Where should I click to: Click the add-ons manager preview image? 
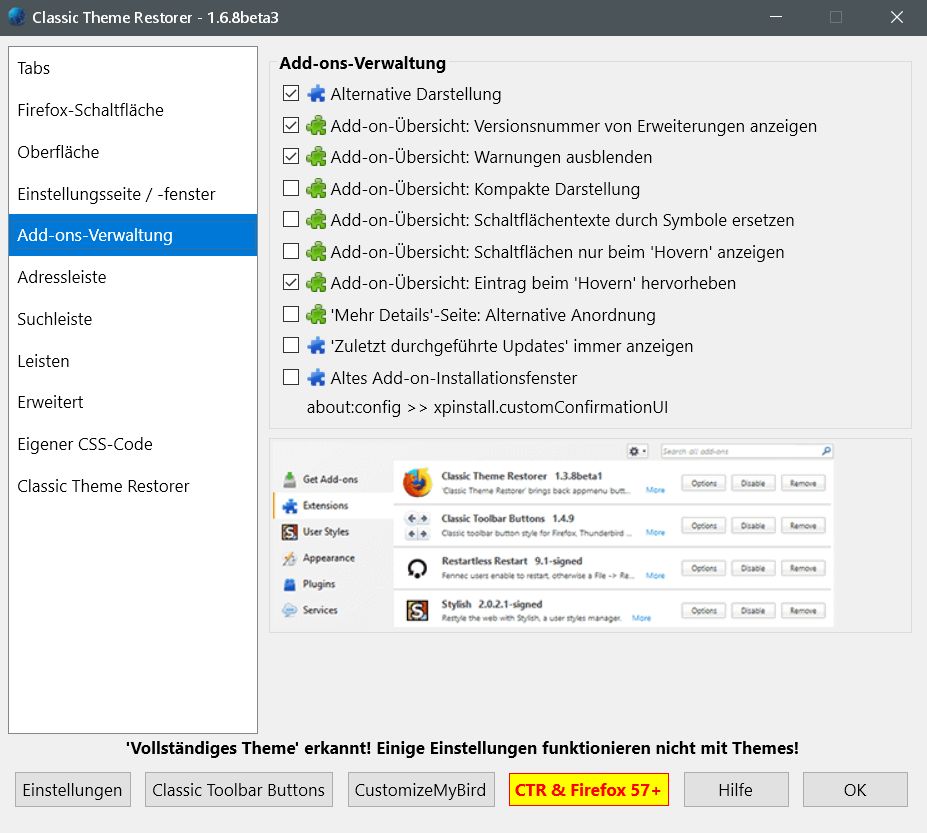coord(554,535)
